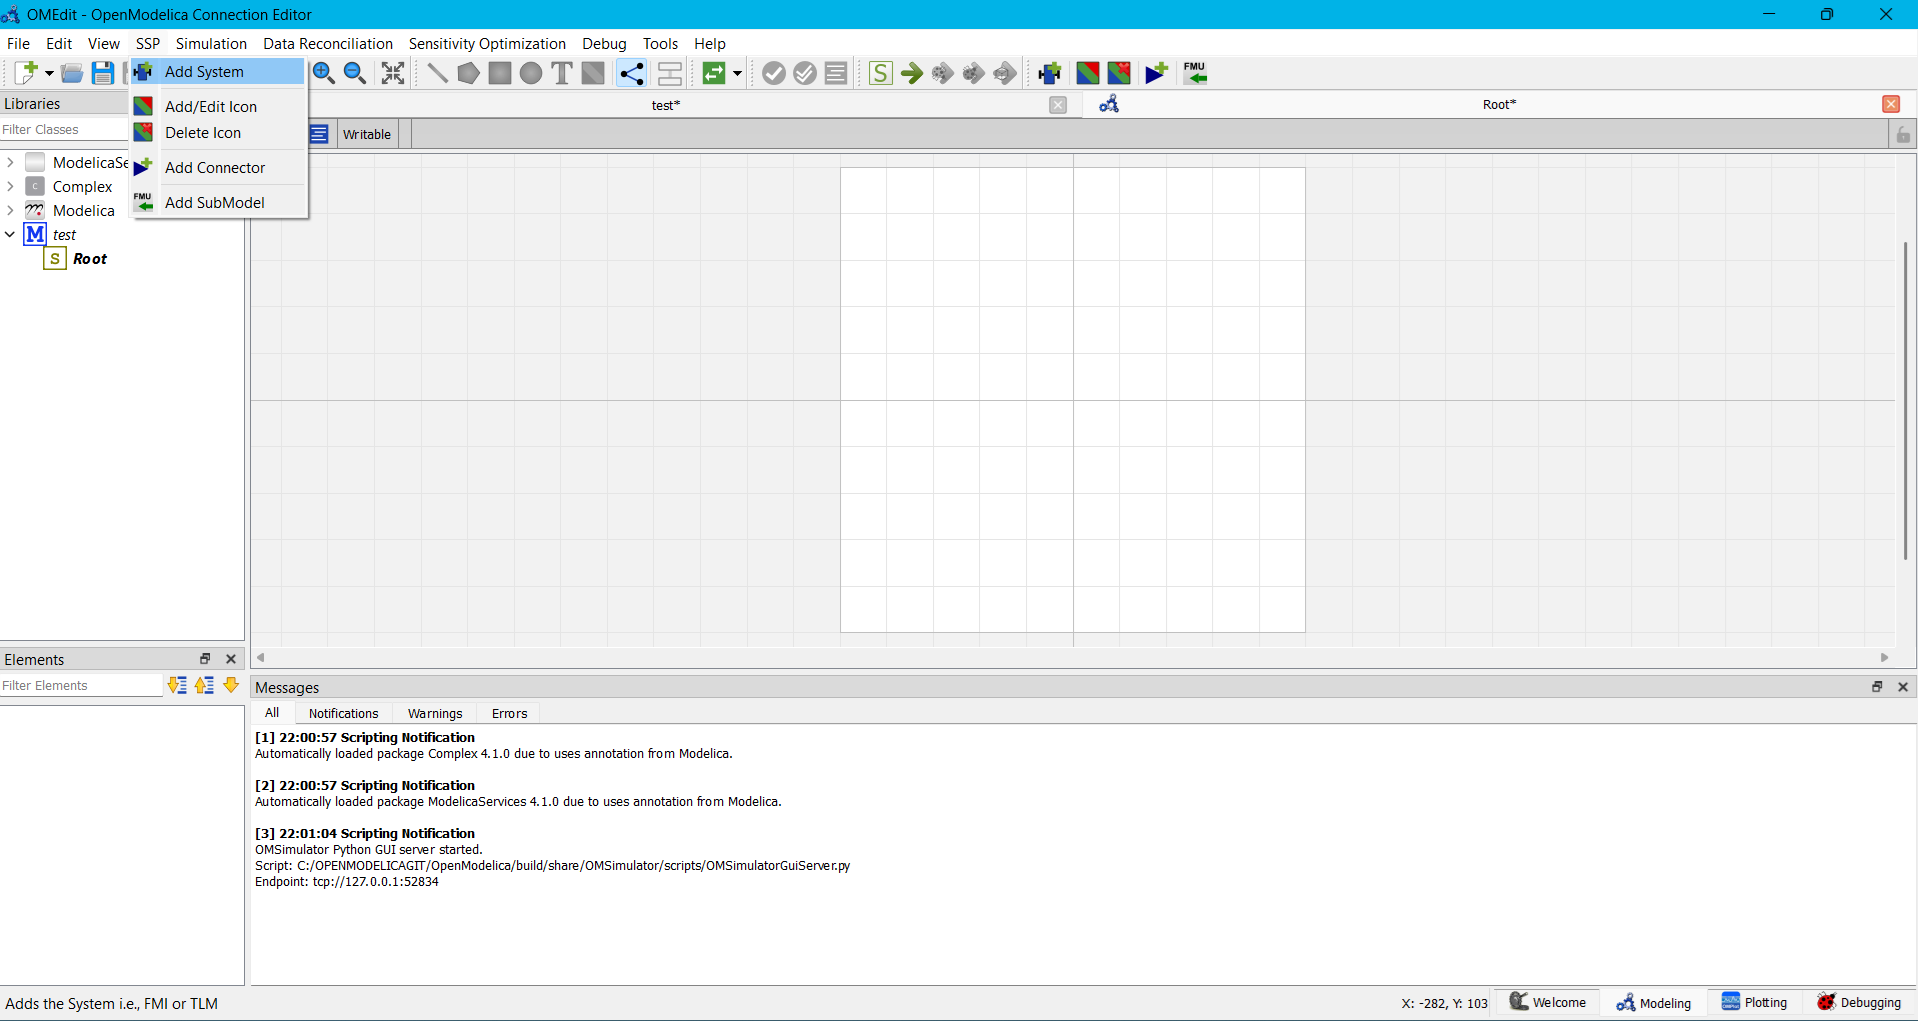Switch to the Modeling perspective
The width and height of the screenshot is (1918, 1021).
[x=1653, y=1003]
